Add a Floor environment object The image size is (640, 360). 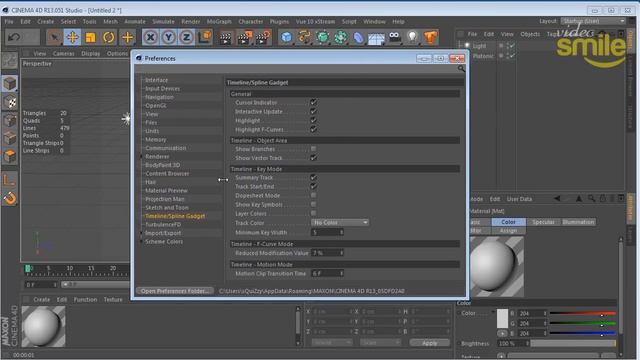click(x=376, y=38)
